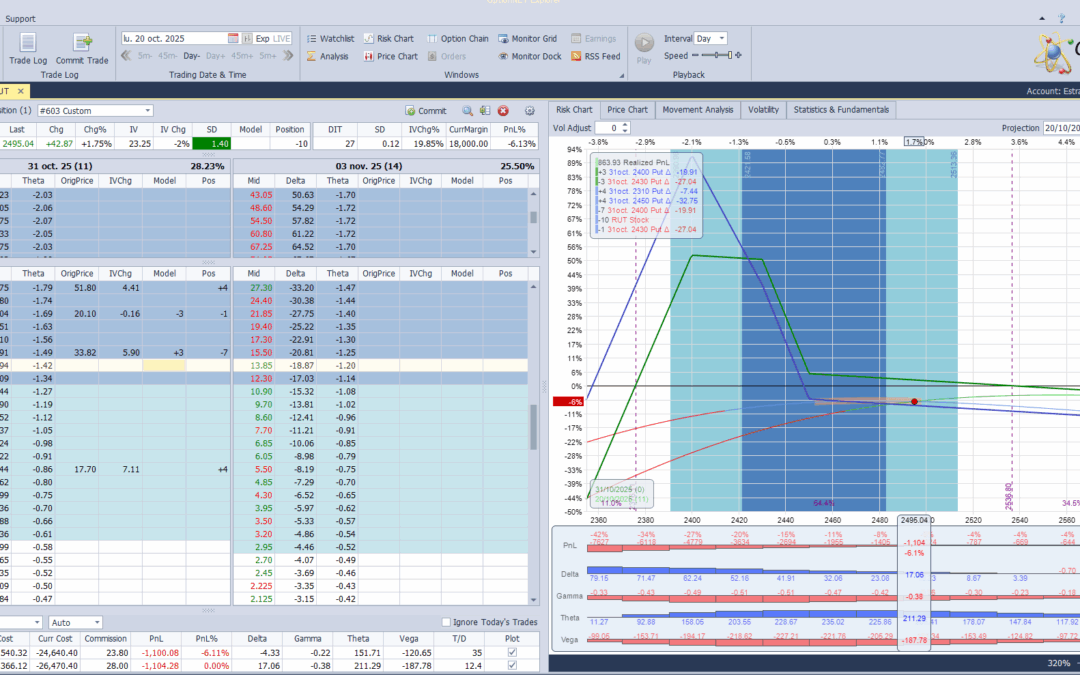Viewport: 1080px width, 675px height.
Task: Open Statistics & Fundamentals tab
Action: pos(841,110)
